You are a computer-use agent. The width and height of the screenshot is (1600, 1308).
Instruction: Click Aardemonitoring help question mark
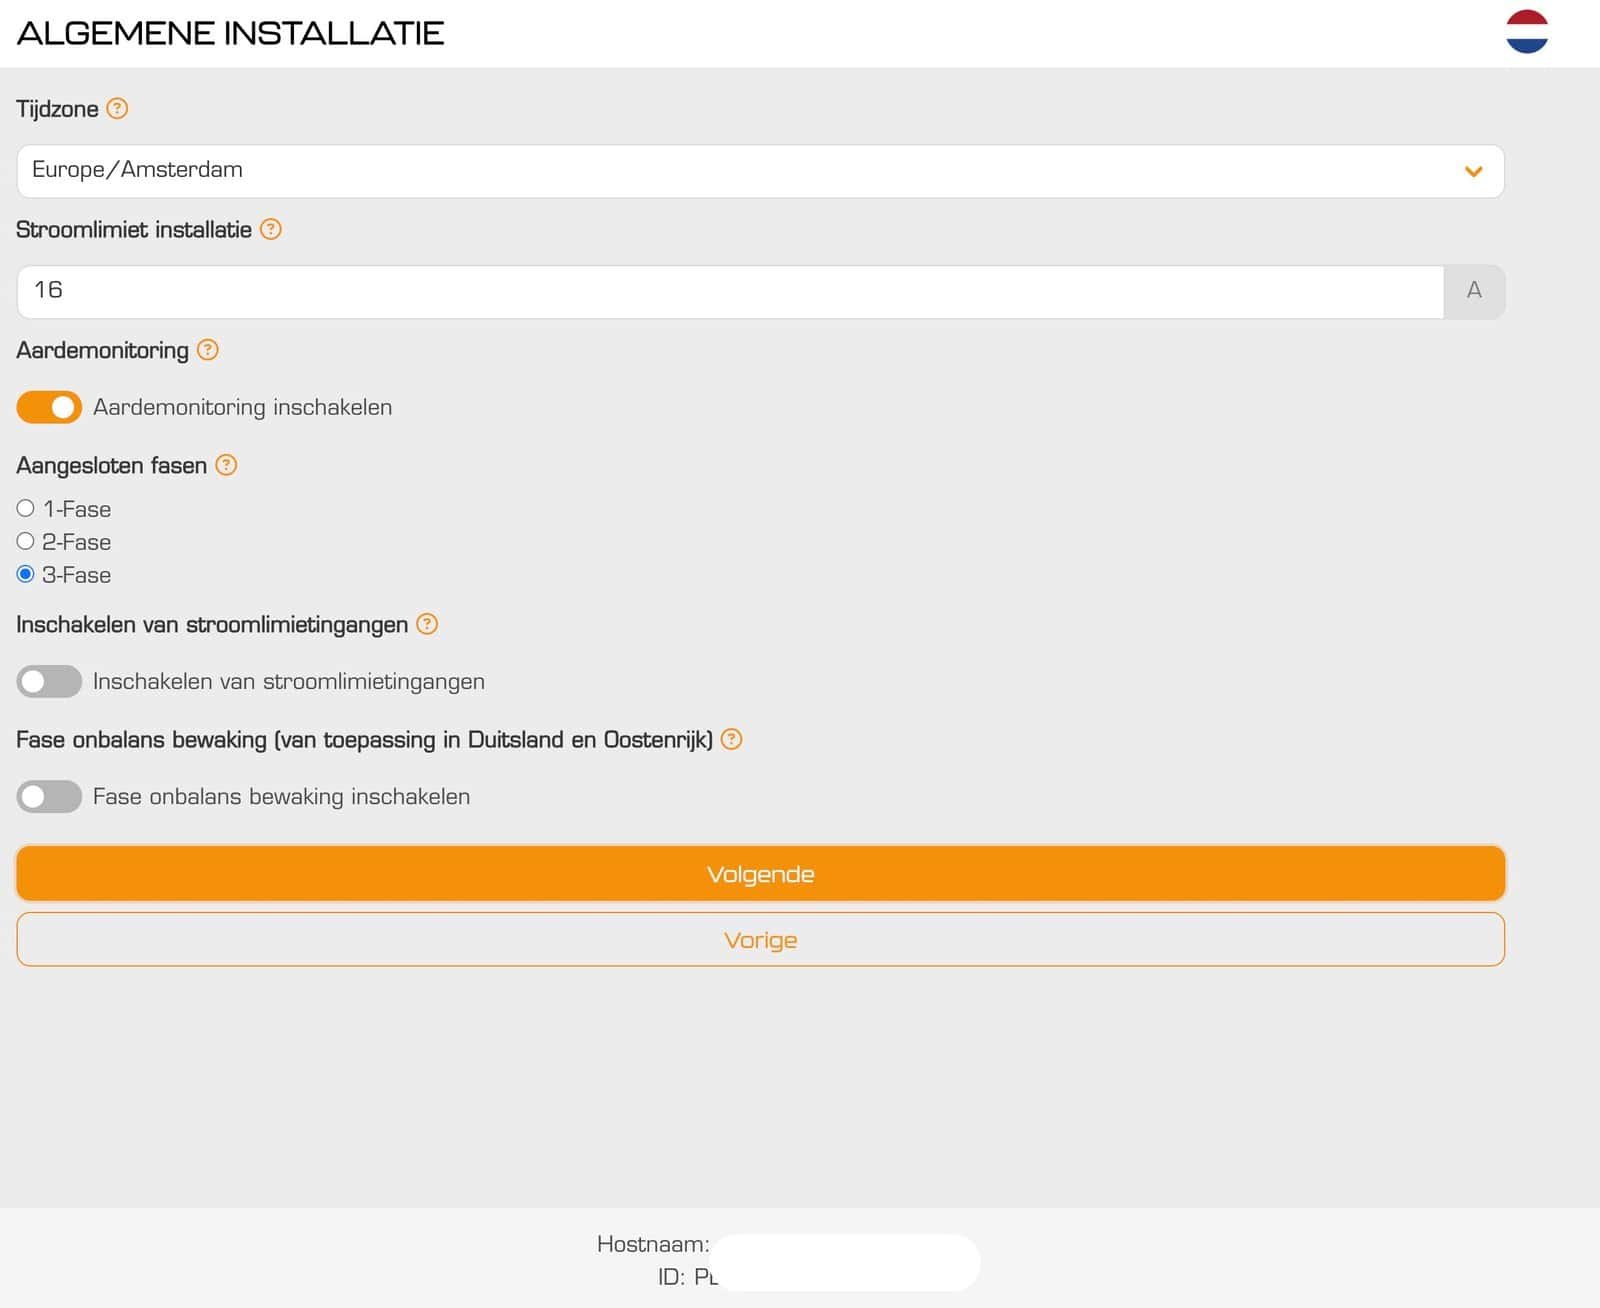(208, 350)
